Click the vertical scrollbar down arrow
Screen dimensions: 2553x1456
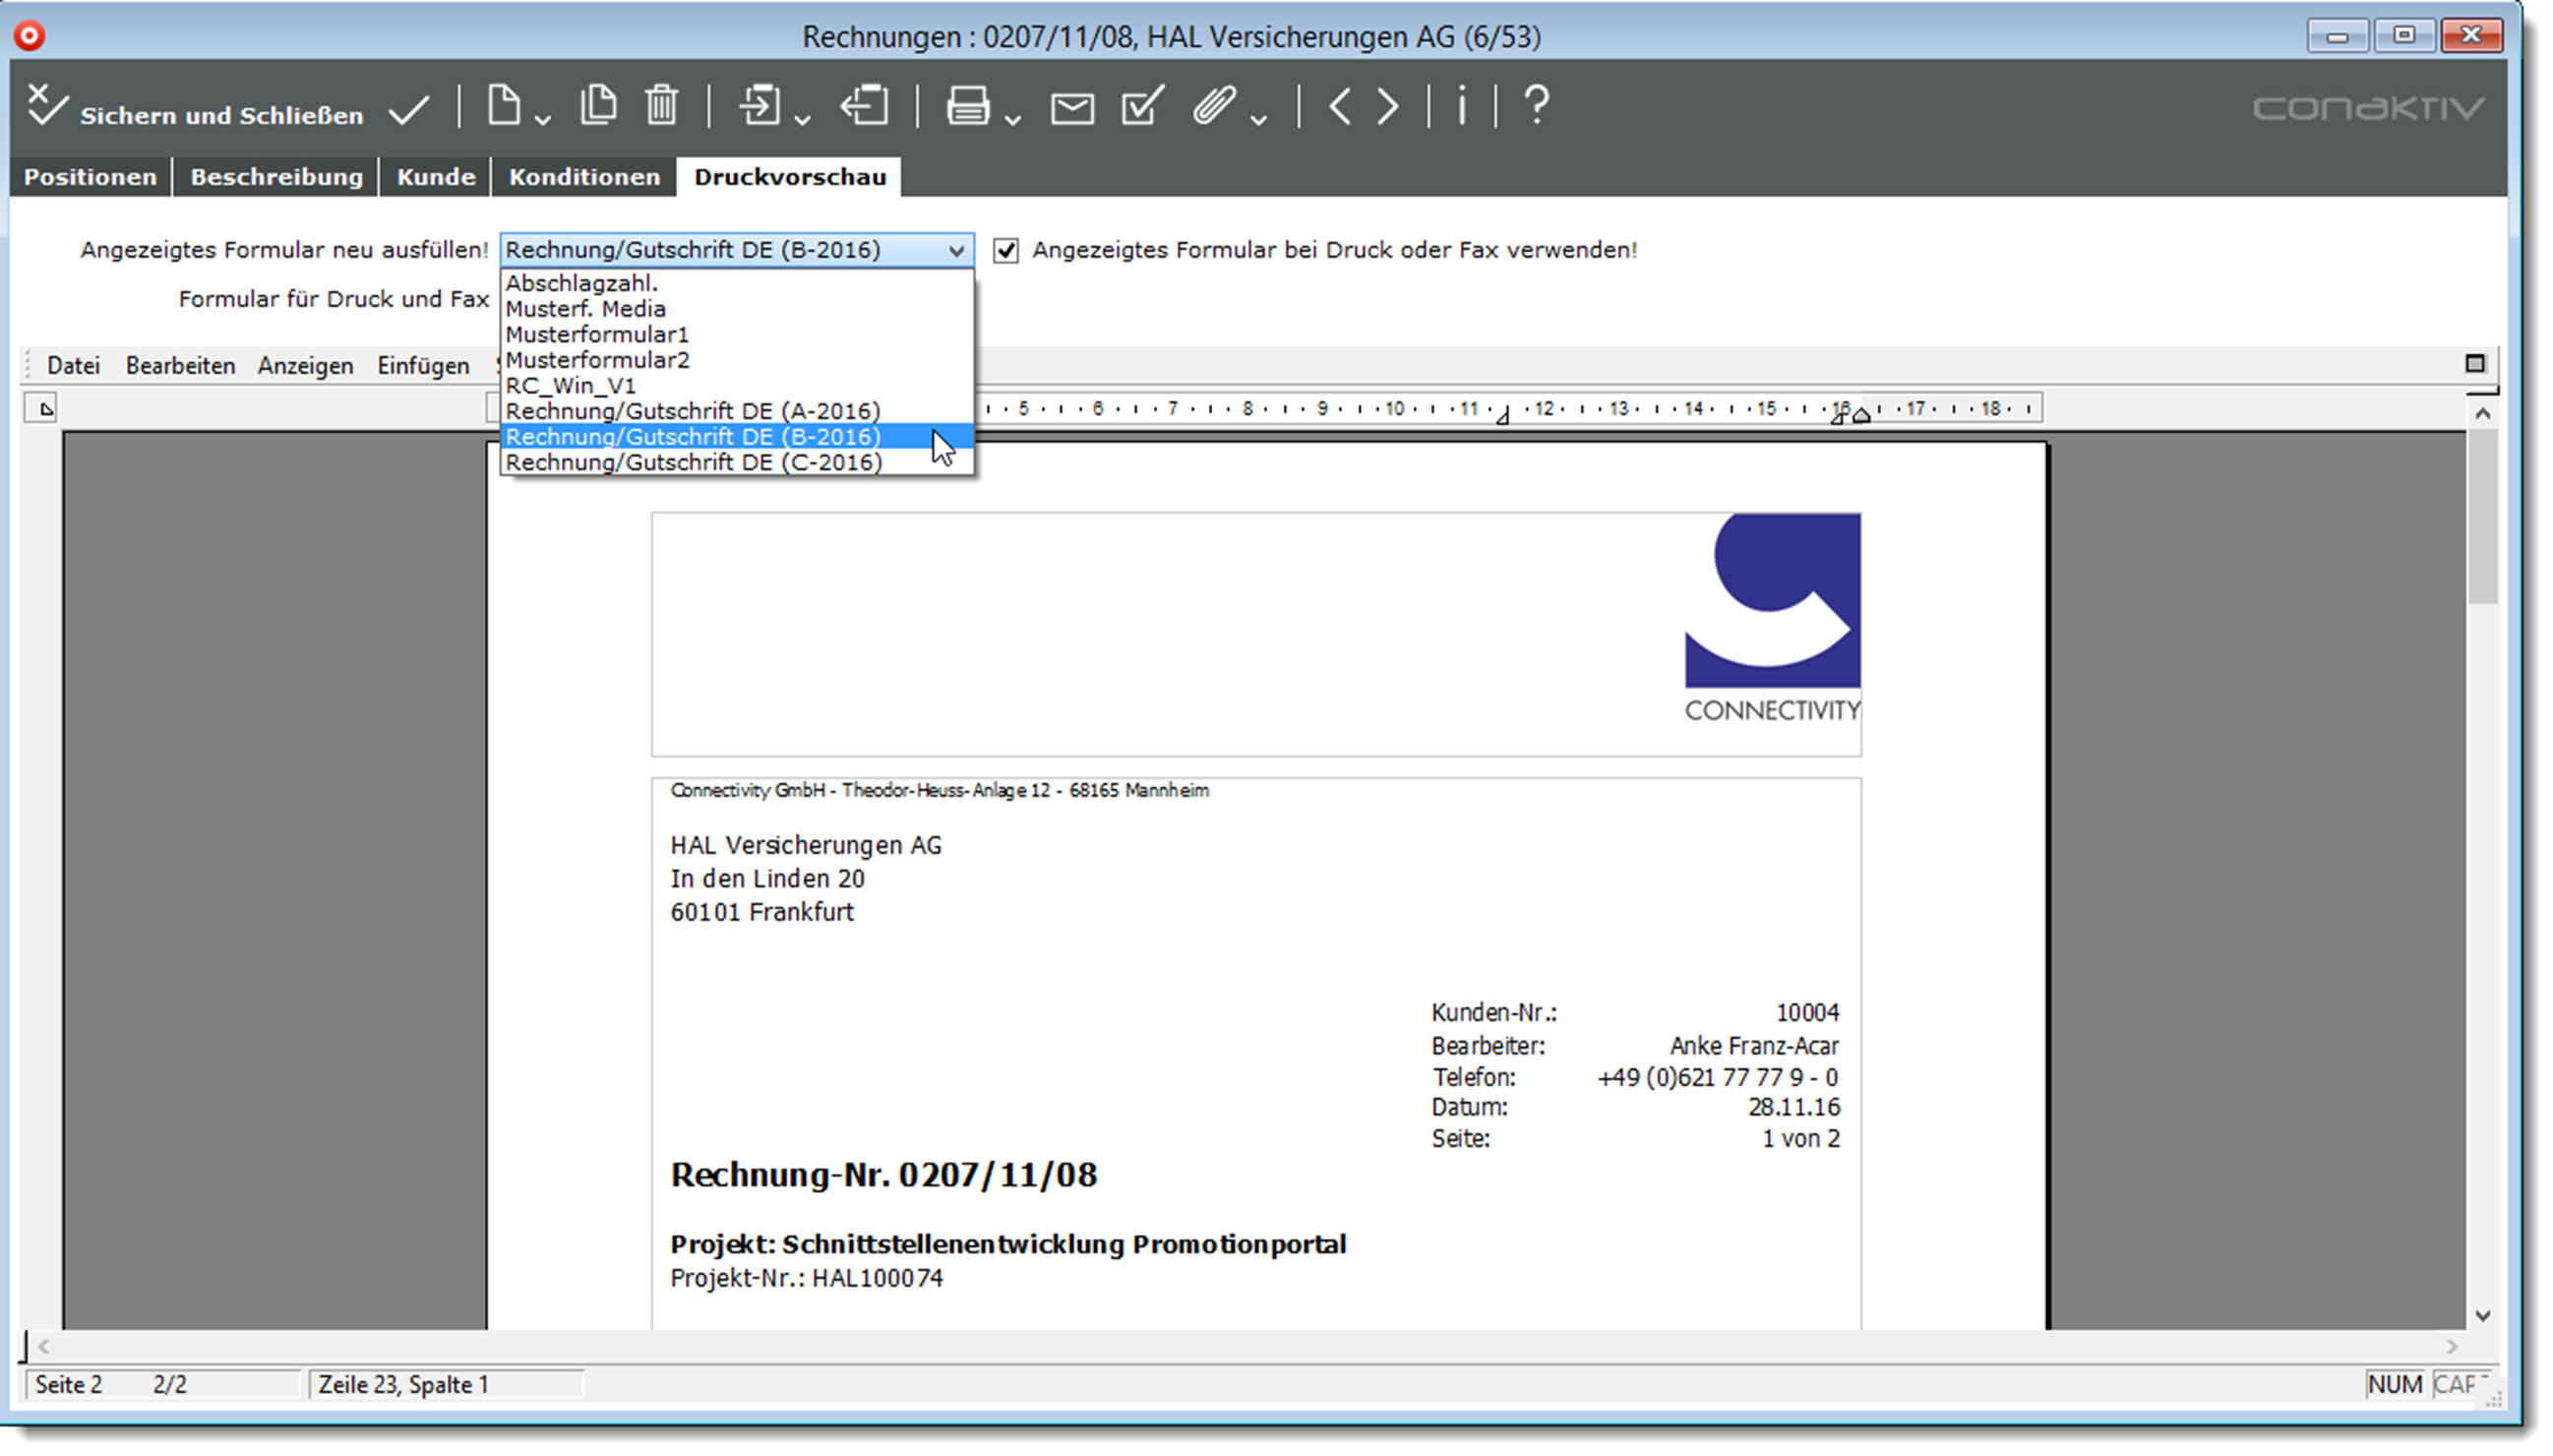coord(2482,1316)
